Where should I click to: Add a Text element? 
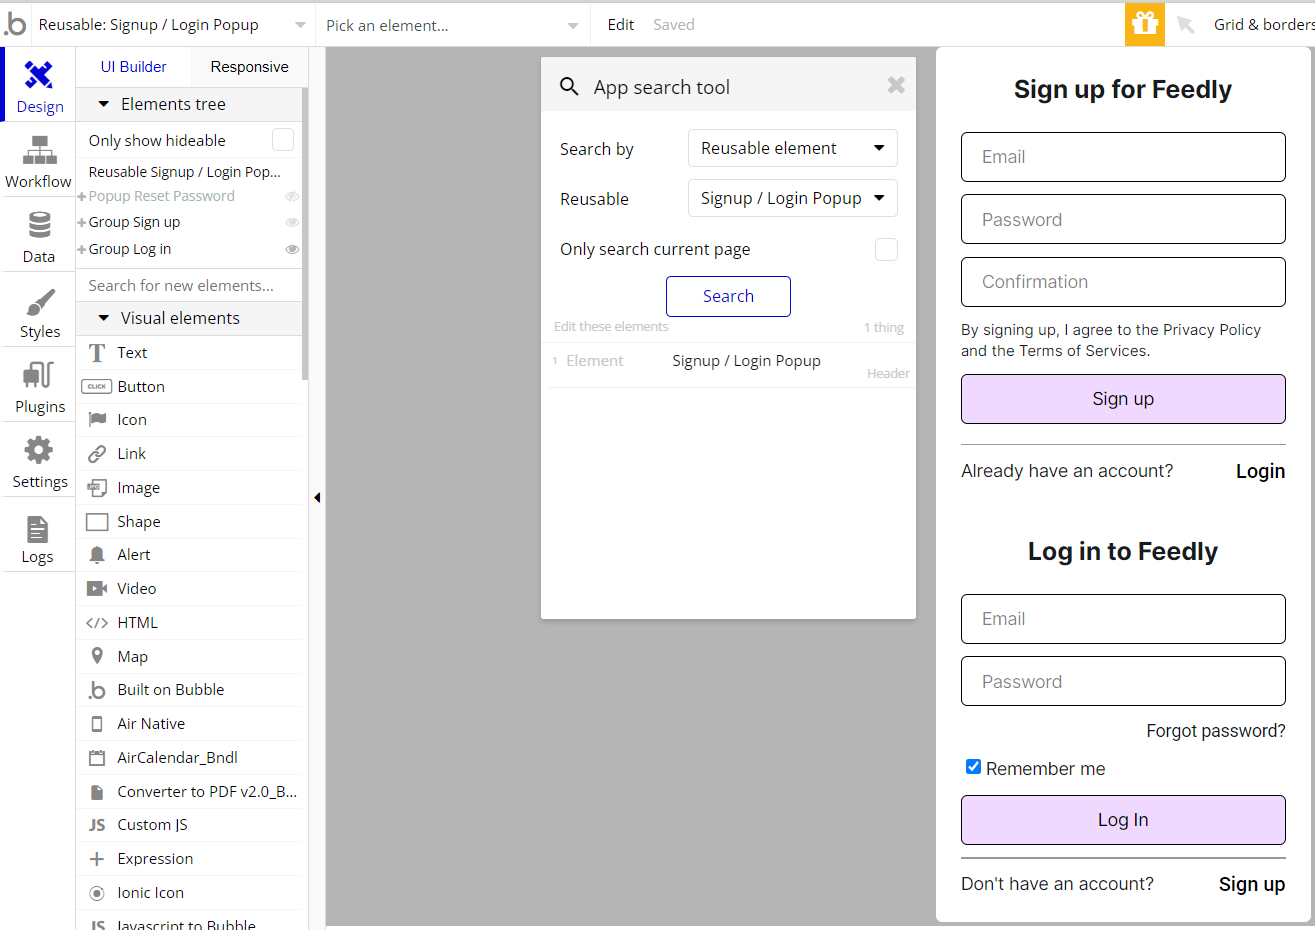[x=189, y=353]
